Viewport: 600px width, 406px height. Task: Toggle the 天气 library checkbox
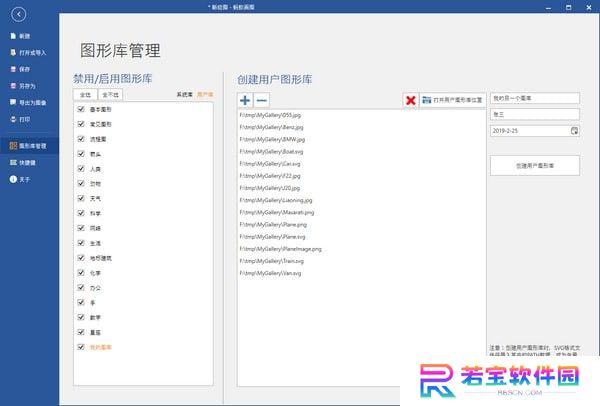(x=81, y=198)
